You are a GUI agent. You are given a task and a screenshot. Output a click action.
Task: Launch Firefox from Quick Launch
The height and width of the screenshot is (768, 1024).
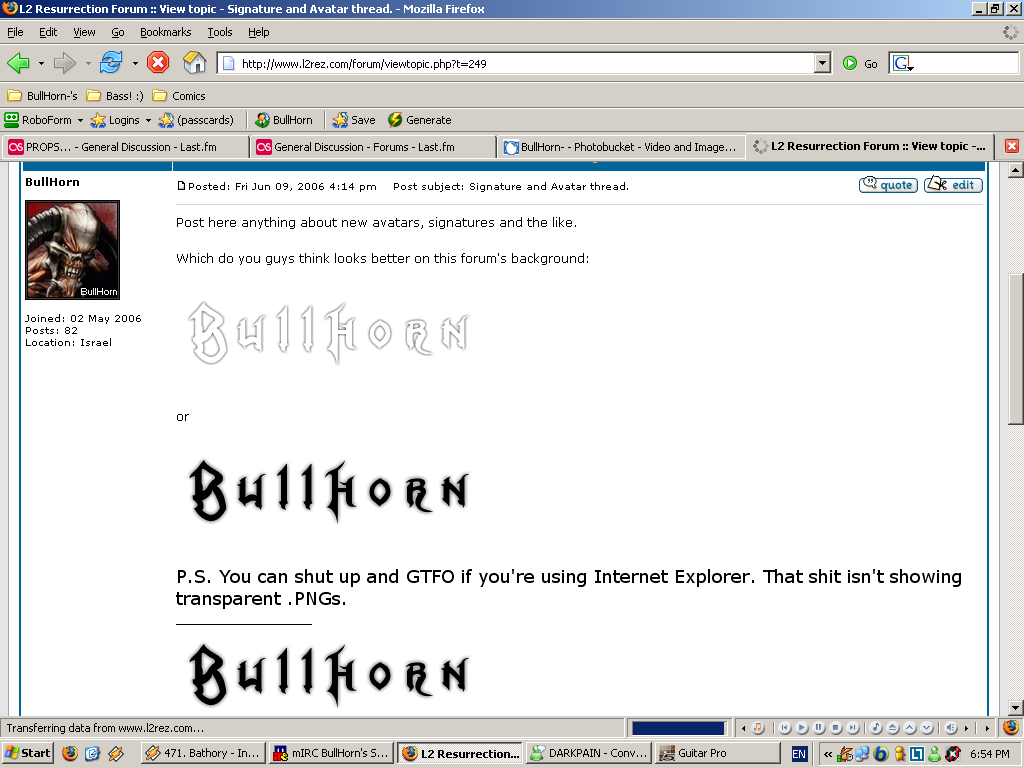point(70,753)
